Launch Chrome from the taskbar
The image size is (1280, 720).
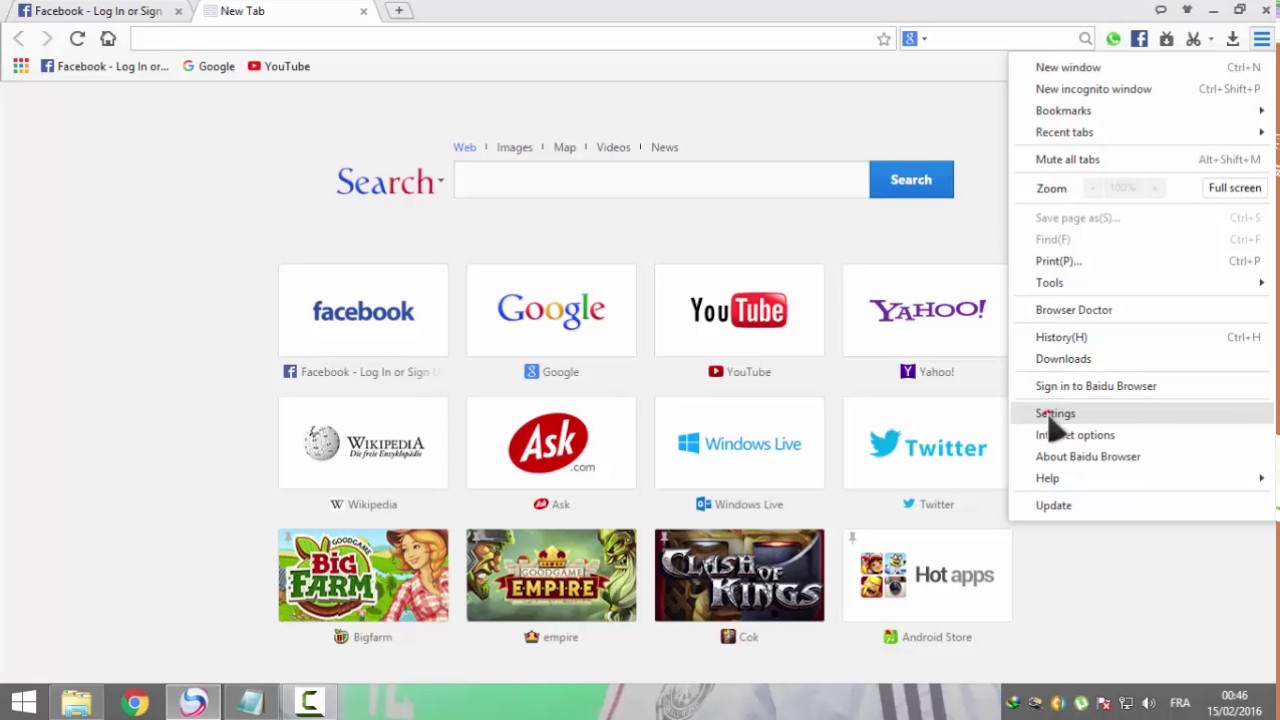click(135, 702)
